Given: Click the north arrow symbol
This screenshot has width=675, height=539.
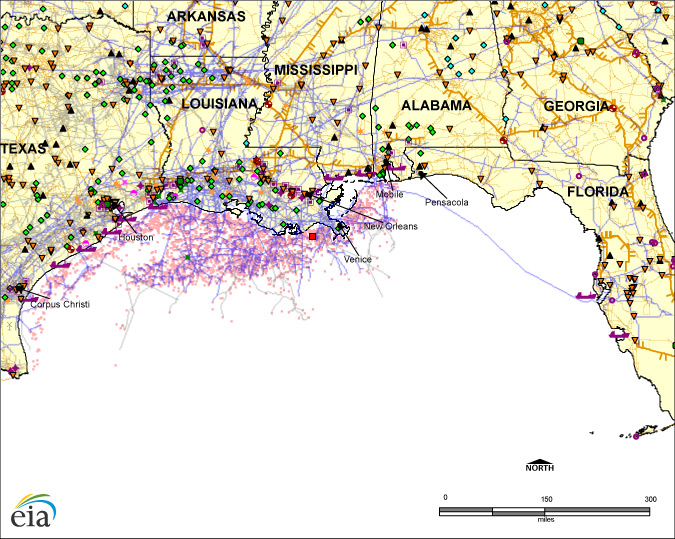Looking at the screenshot, I should click(x=539, y=461).
